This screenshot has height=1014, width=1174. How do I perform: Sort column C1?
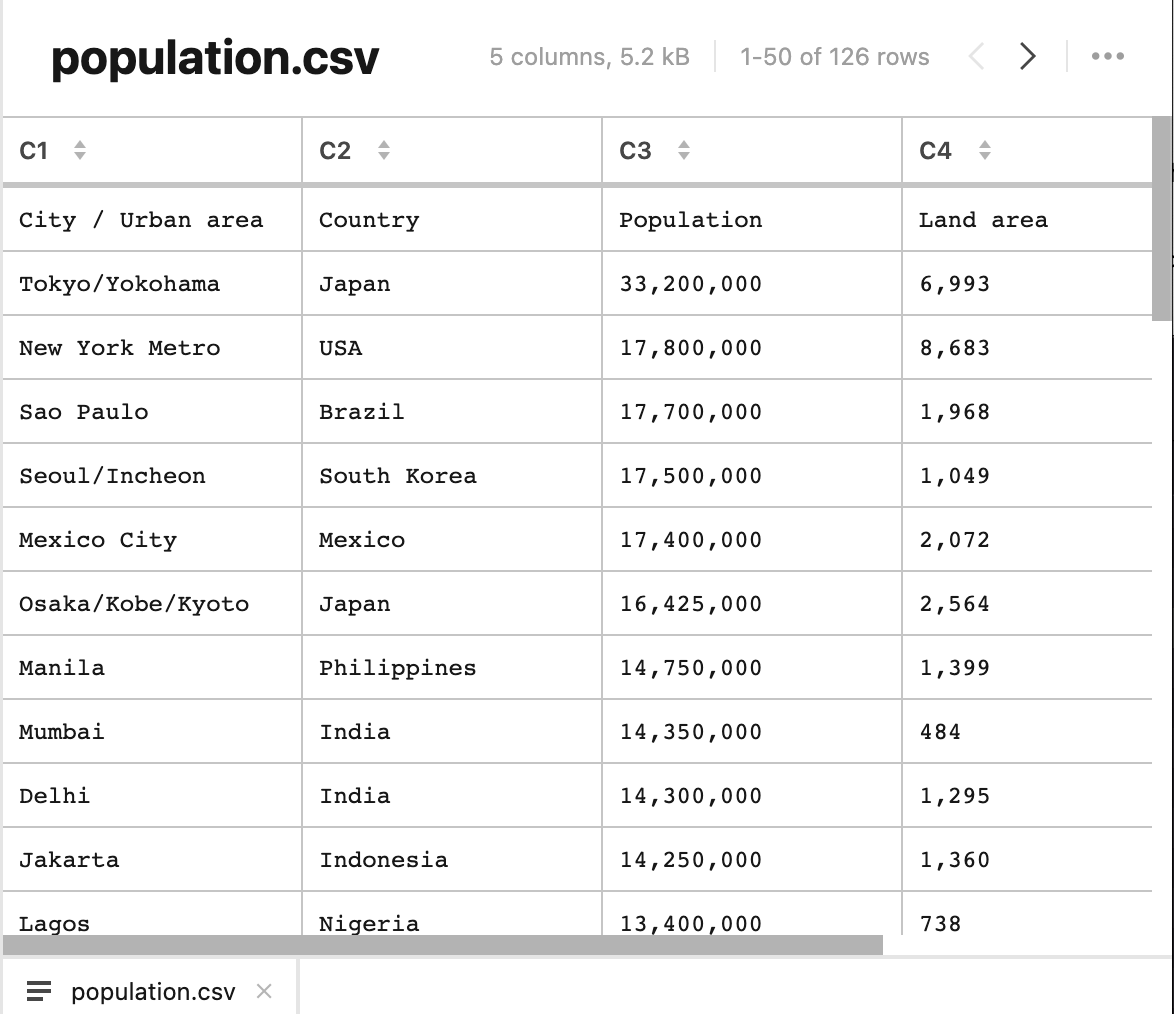pyautogui.click(x=80, y=151)
